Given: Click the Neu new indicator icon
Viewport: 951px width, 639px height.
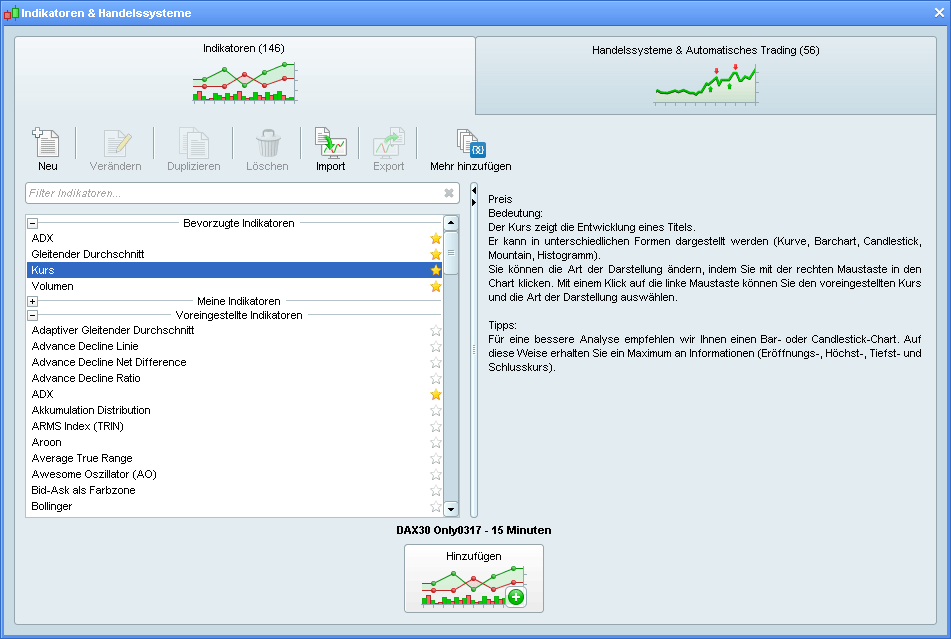Looking at the screenshot, I should 47,143.
